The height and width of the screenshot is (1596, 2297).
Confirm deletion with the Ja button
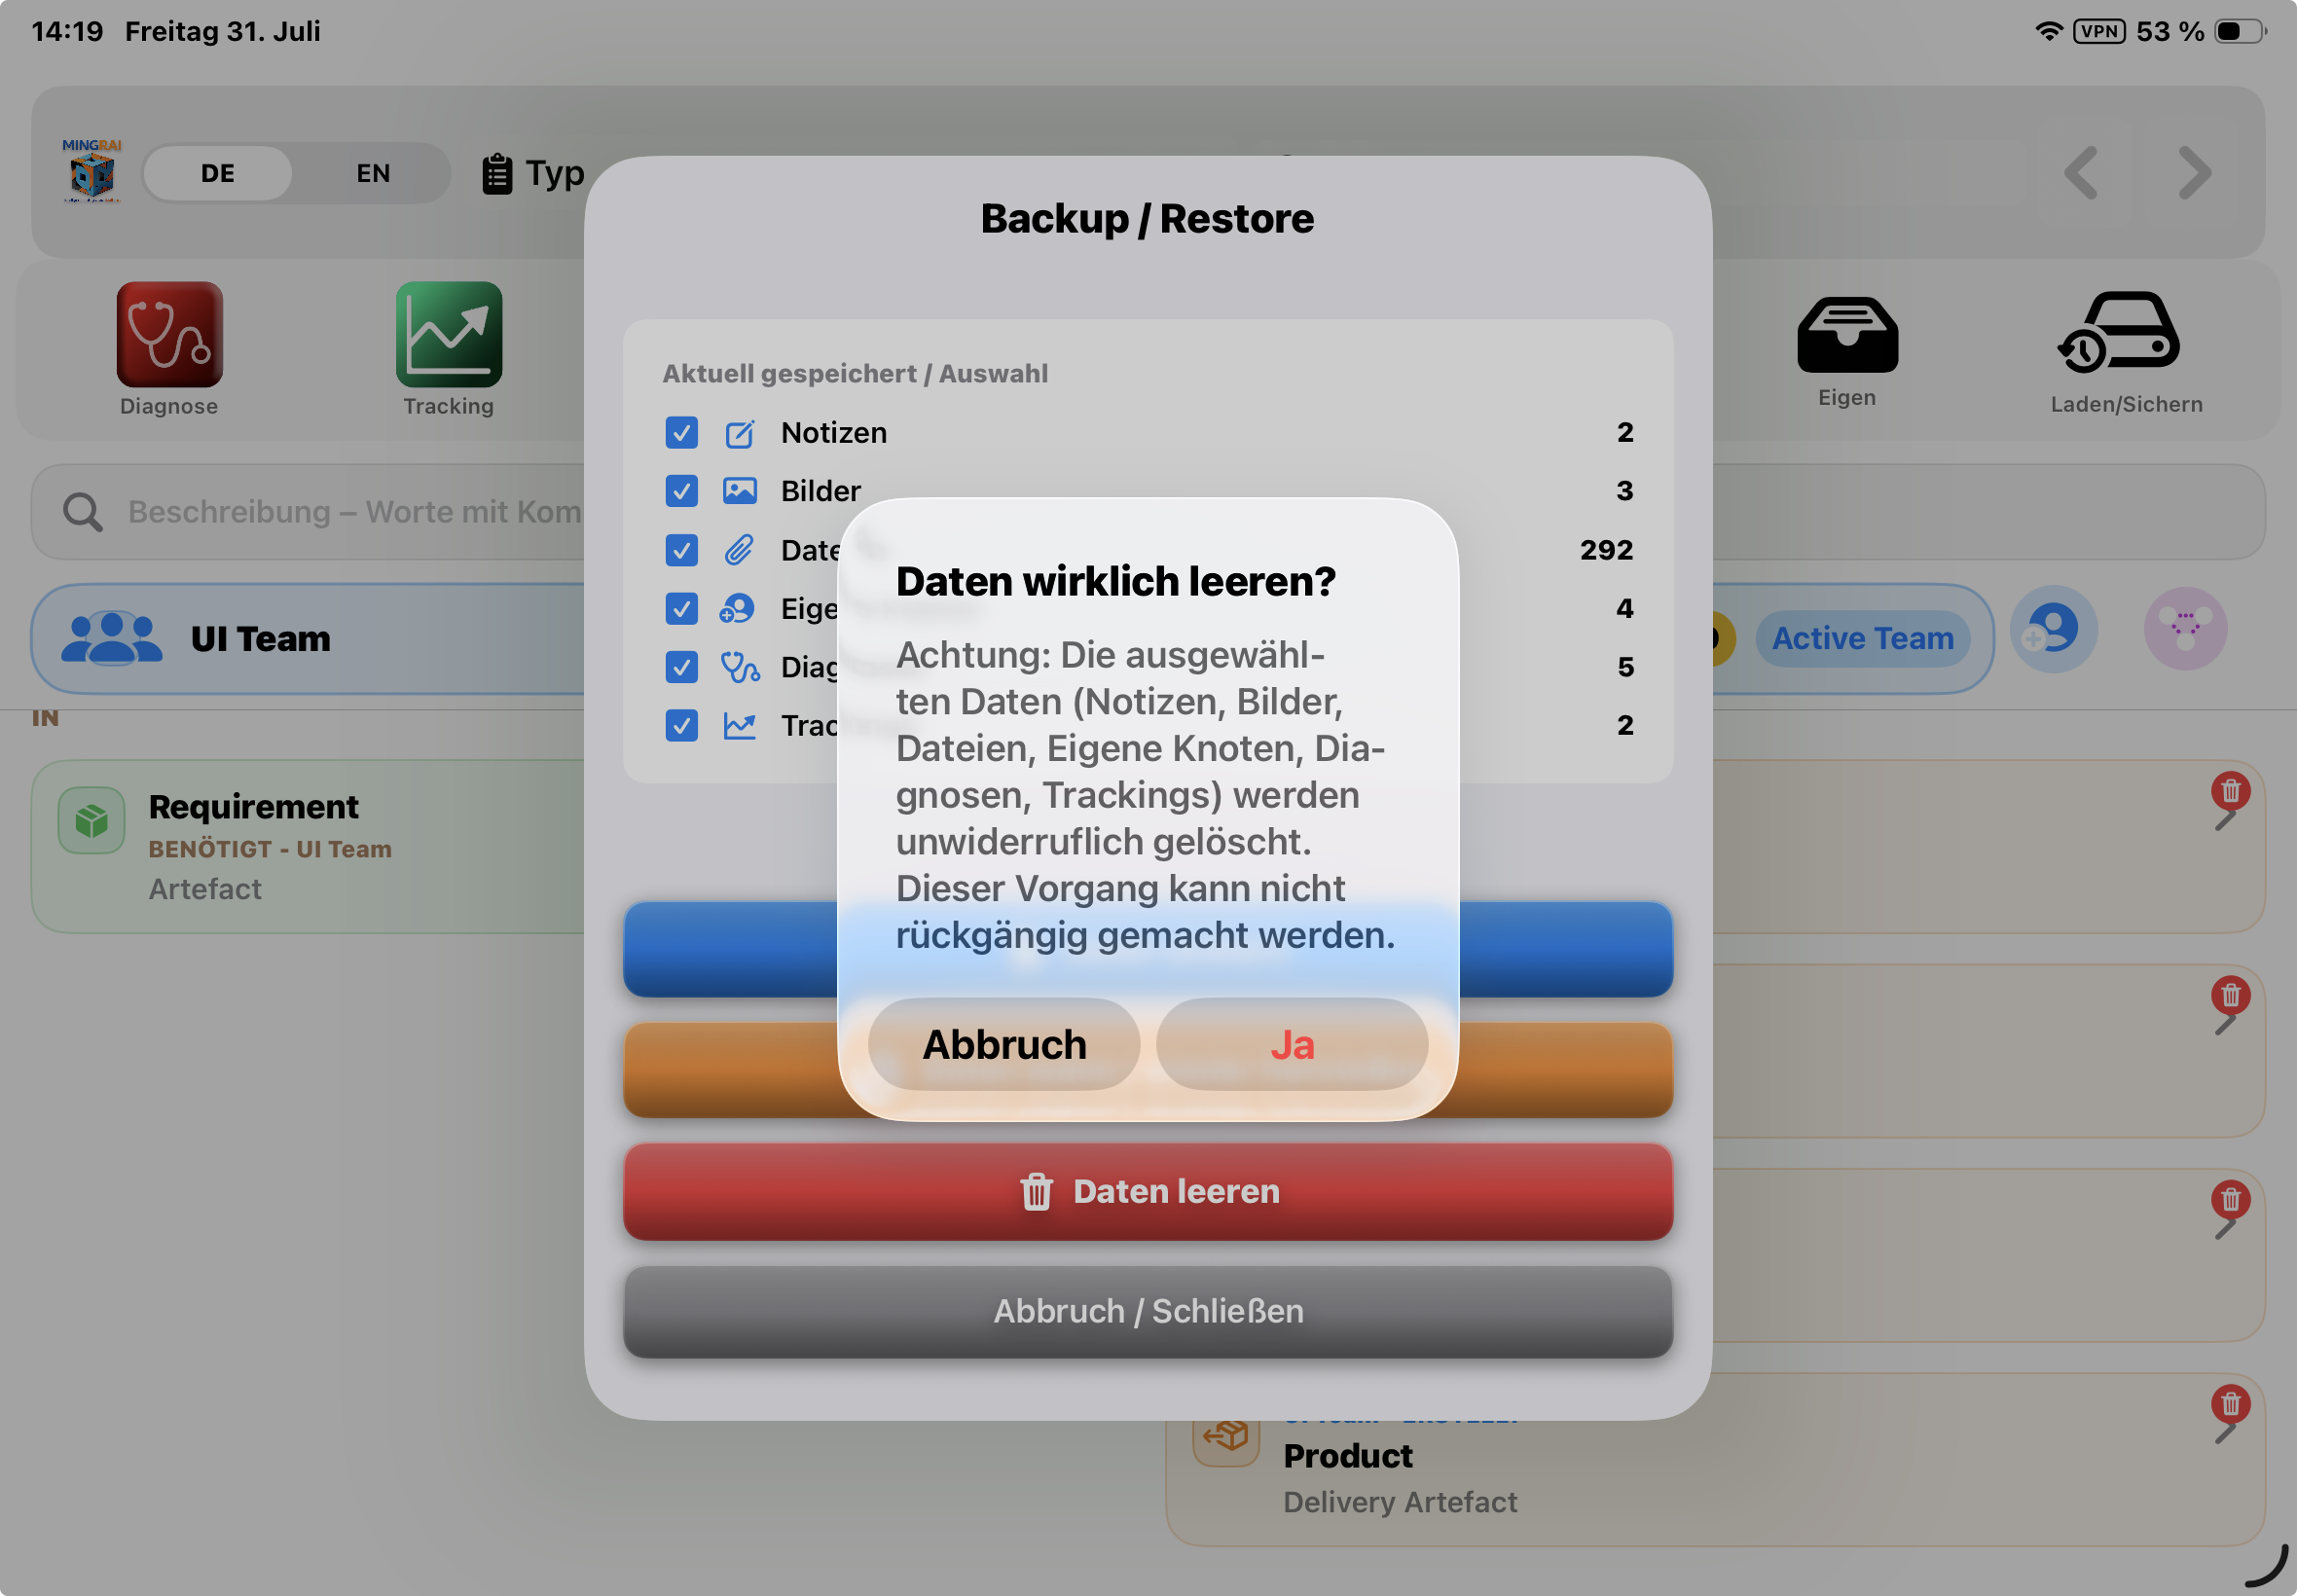[1291, 1044]
